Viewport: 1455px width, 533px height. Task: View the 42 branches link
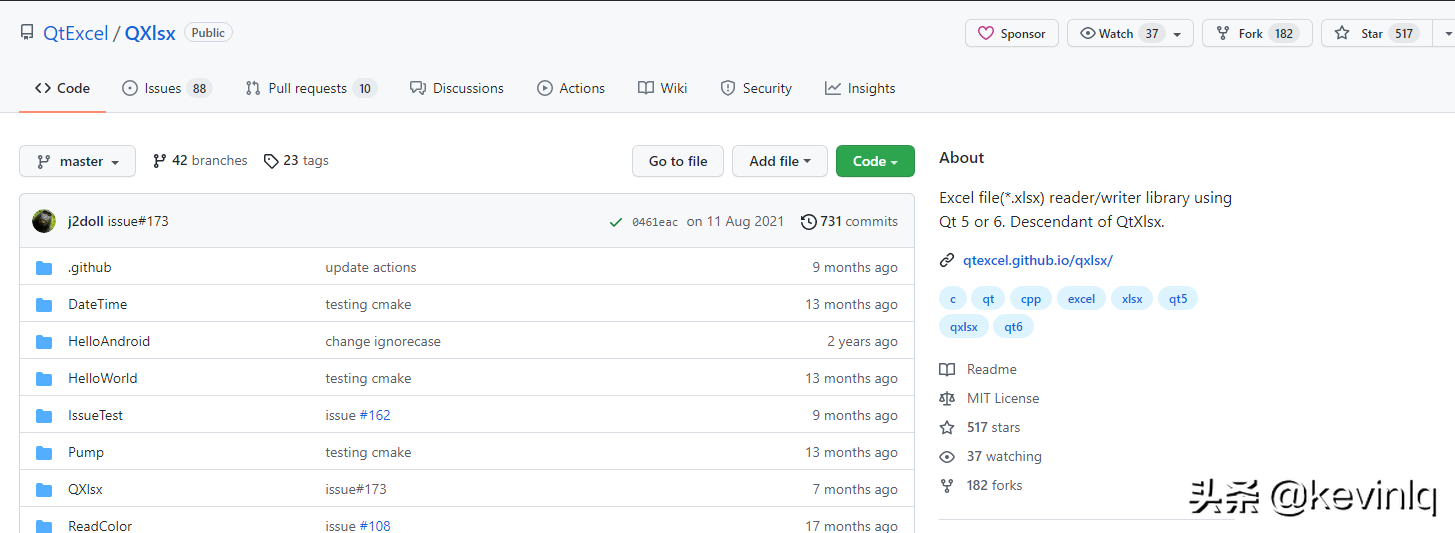[x=200, y=160]
